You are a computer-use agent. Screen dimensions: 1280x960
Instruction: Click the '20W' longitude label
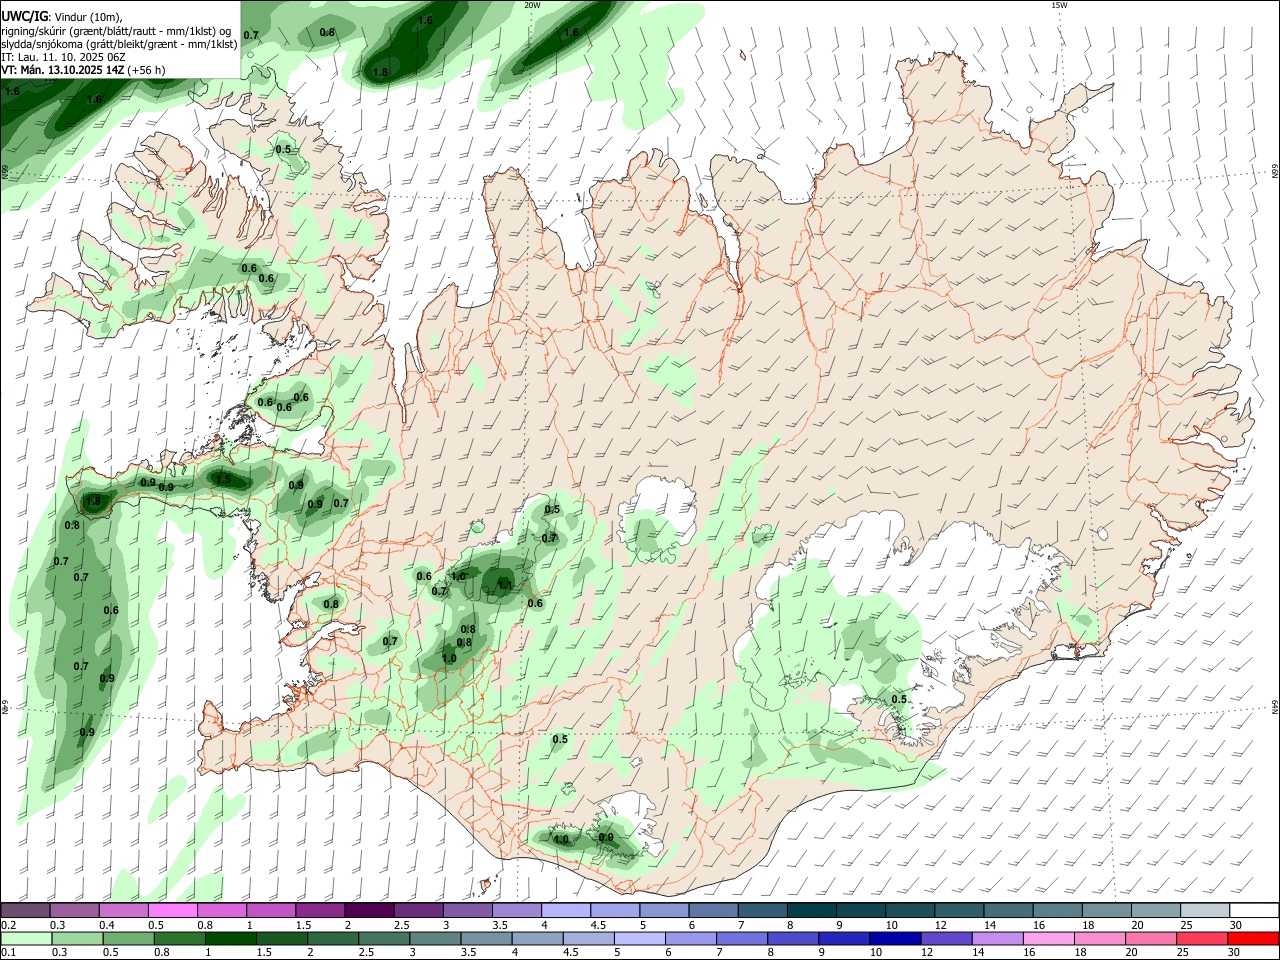[x=532, y=5]
